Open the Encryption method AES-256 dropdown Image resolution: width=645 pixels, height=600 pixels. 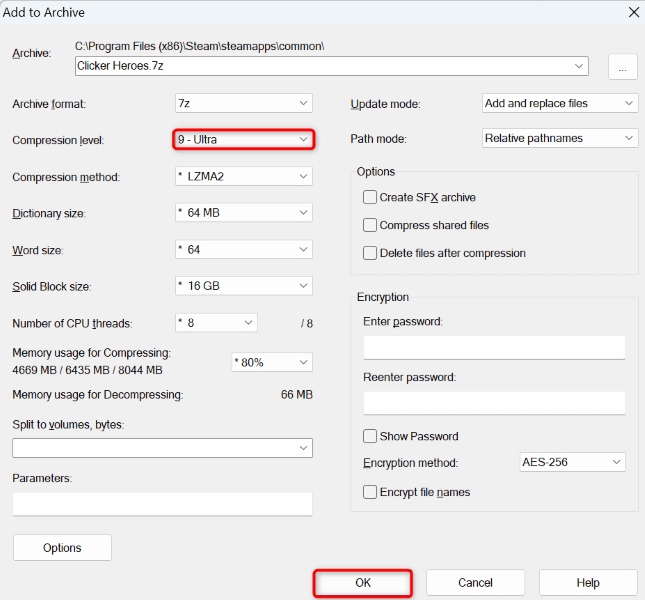(572, 462)
